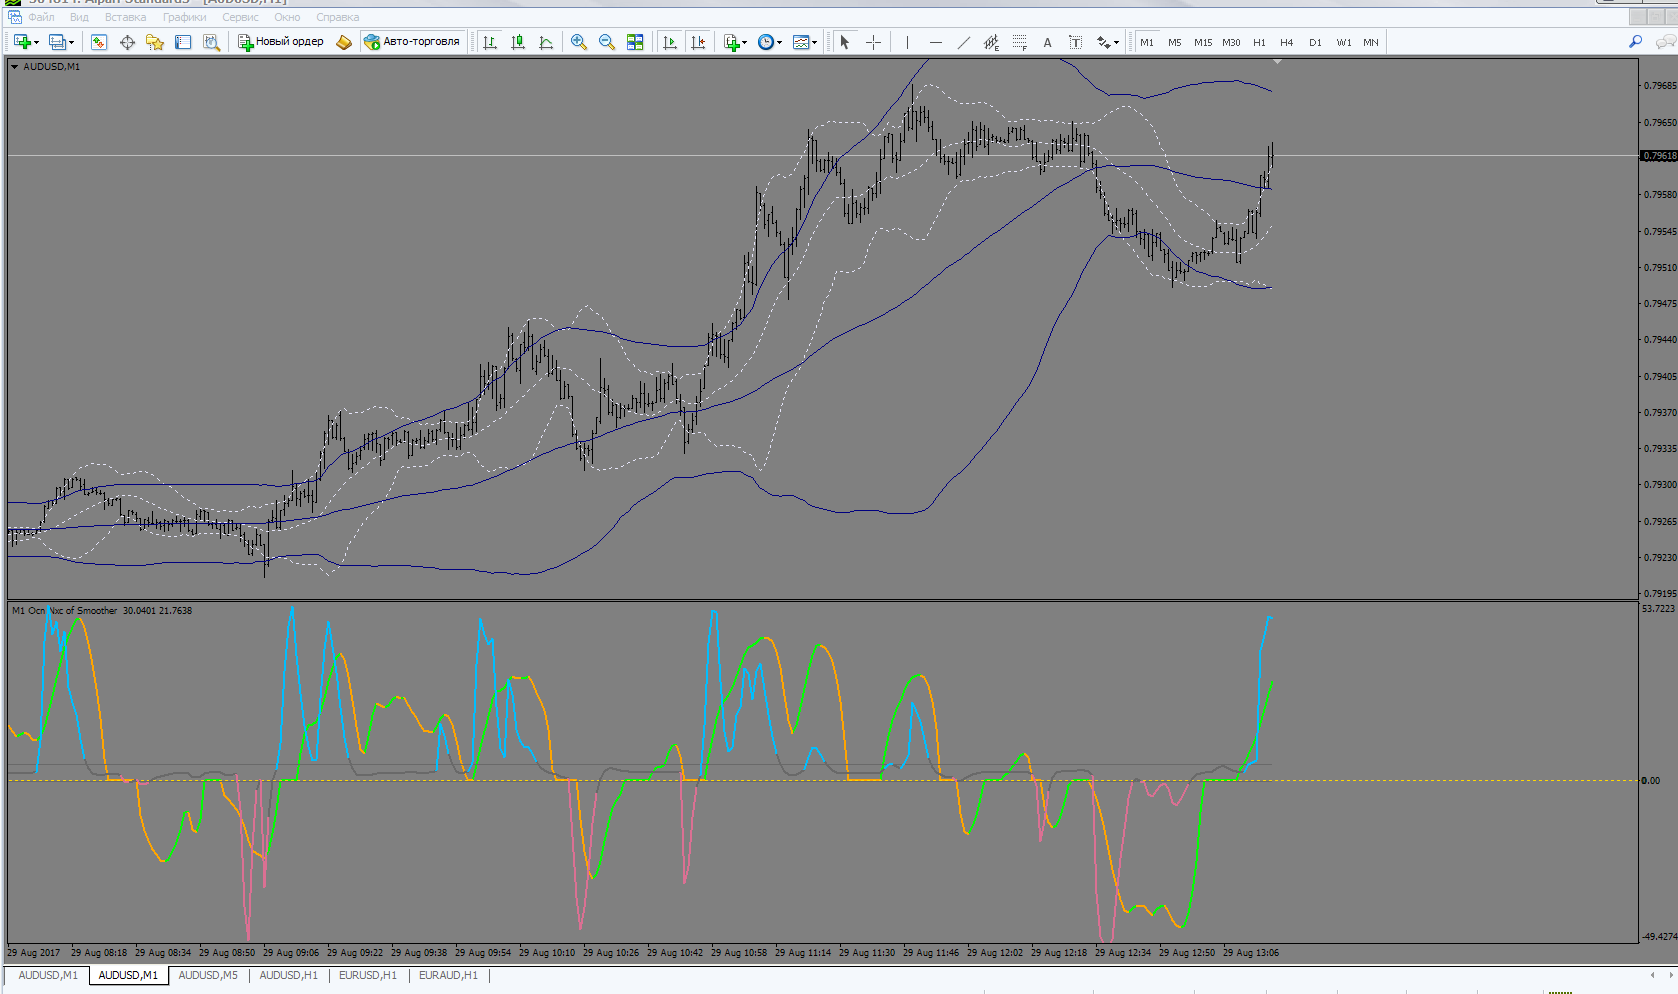Viewport: 1678px width, 994px height.
Task: Open the Вставка menu
Action: (125, 17)
